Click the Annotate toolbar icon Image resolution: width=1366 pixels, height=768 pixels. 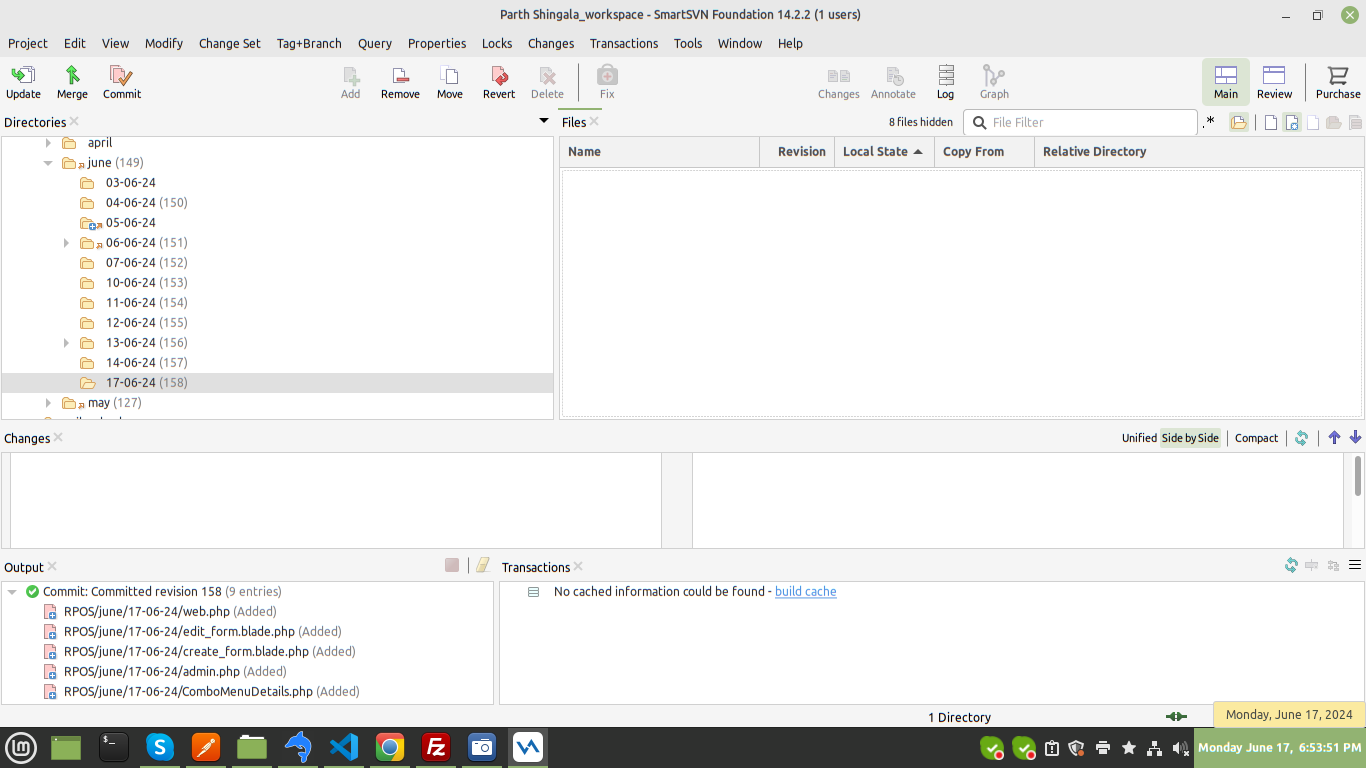pyautogui.click(x=893, y=82)
